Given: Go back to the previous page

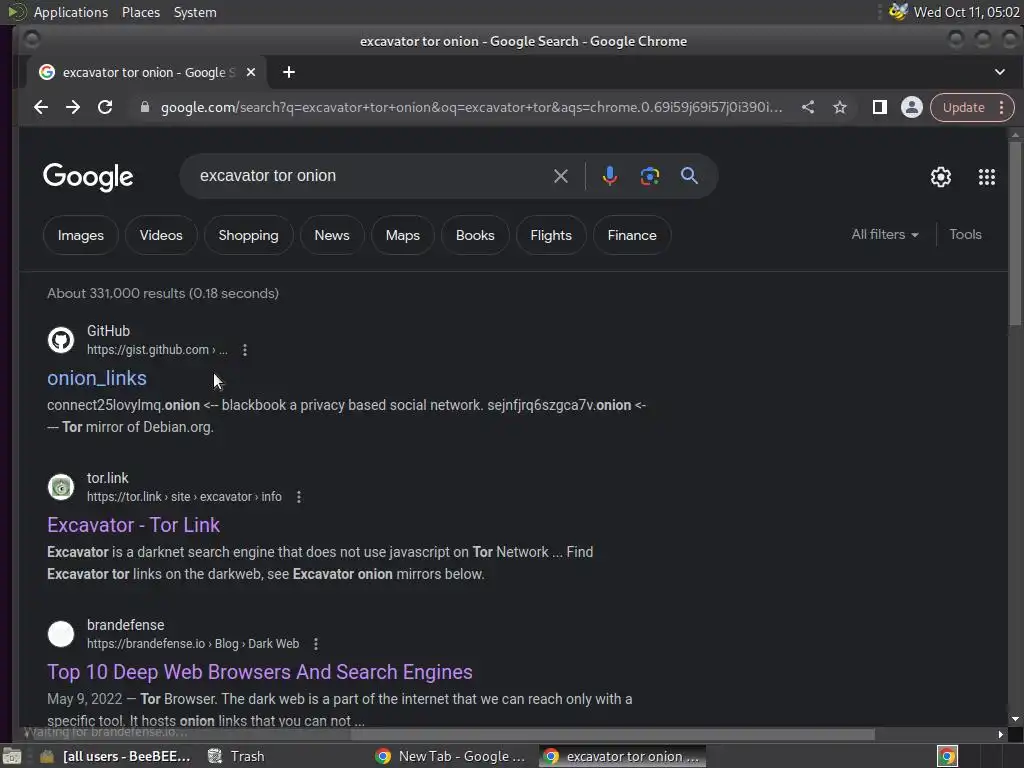Looking at the screenshot, I should tap(40, 107).
